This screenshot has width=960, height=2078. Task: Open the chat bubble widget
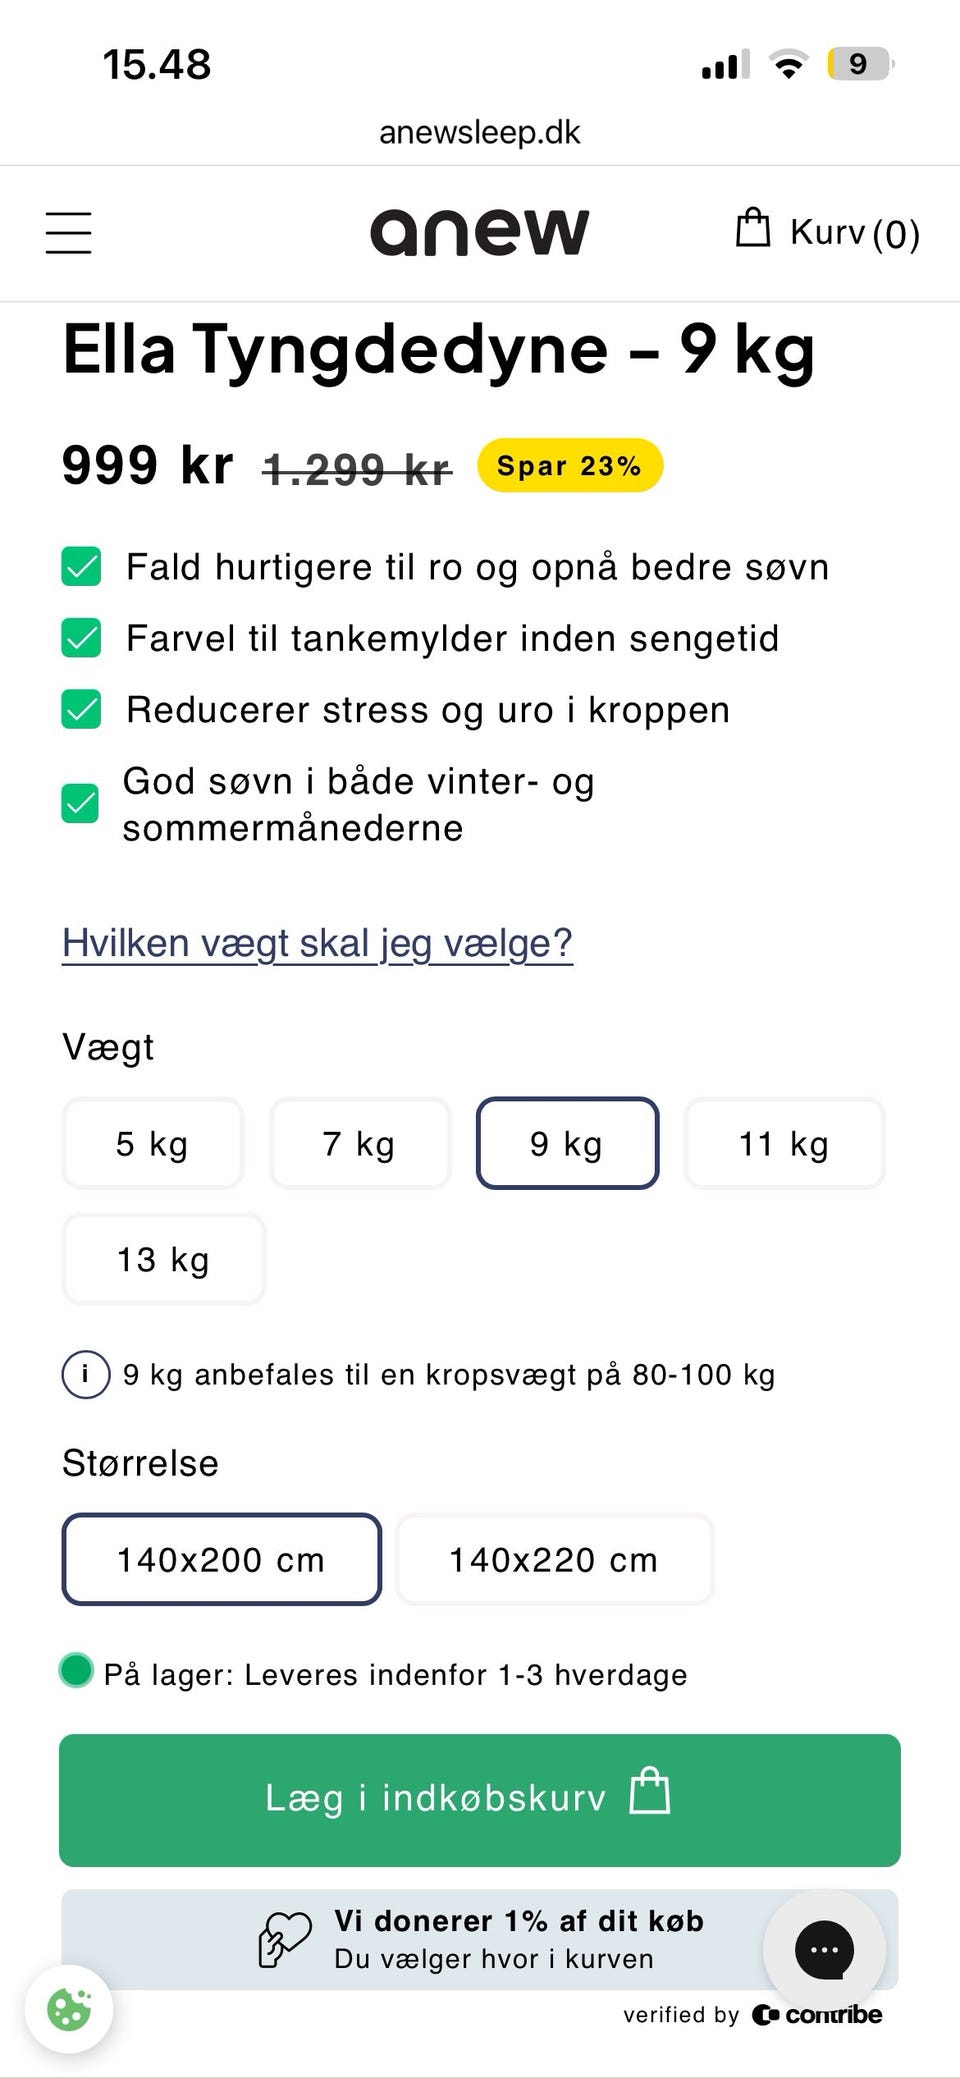tap(824, 1949)
